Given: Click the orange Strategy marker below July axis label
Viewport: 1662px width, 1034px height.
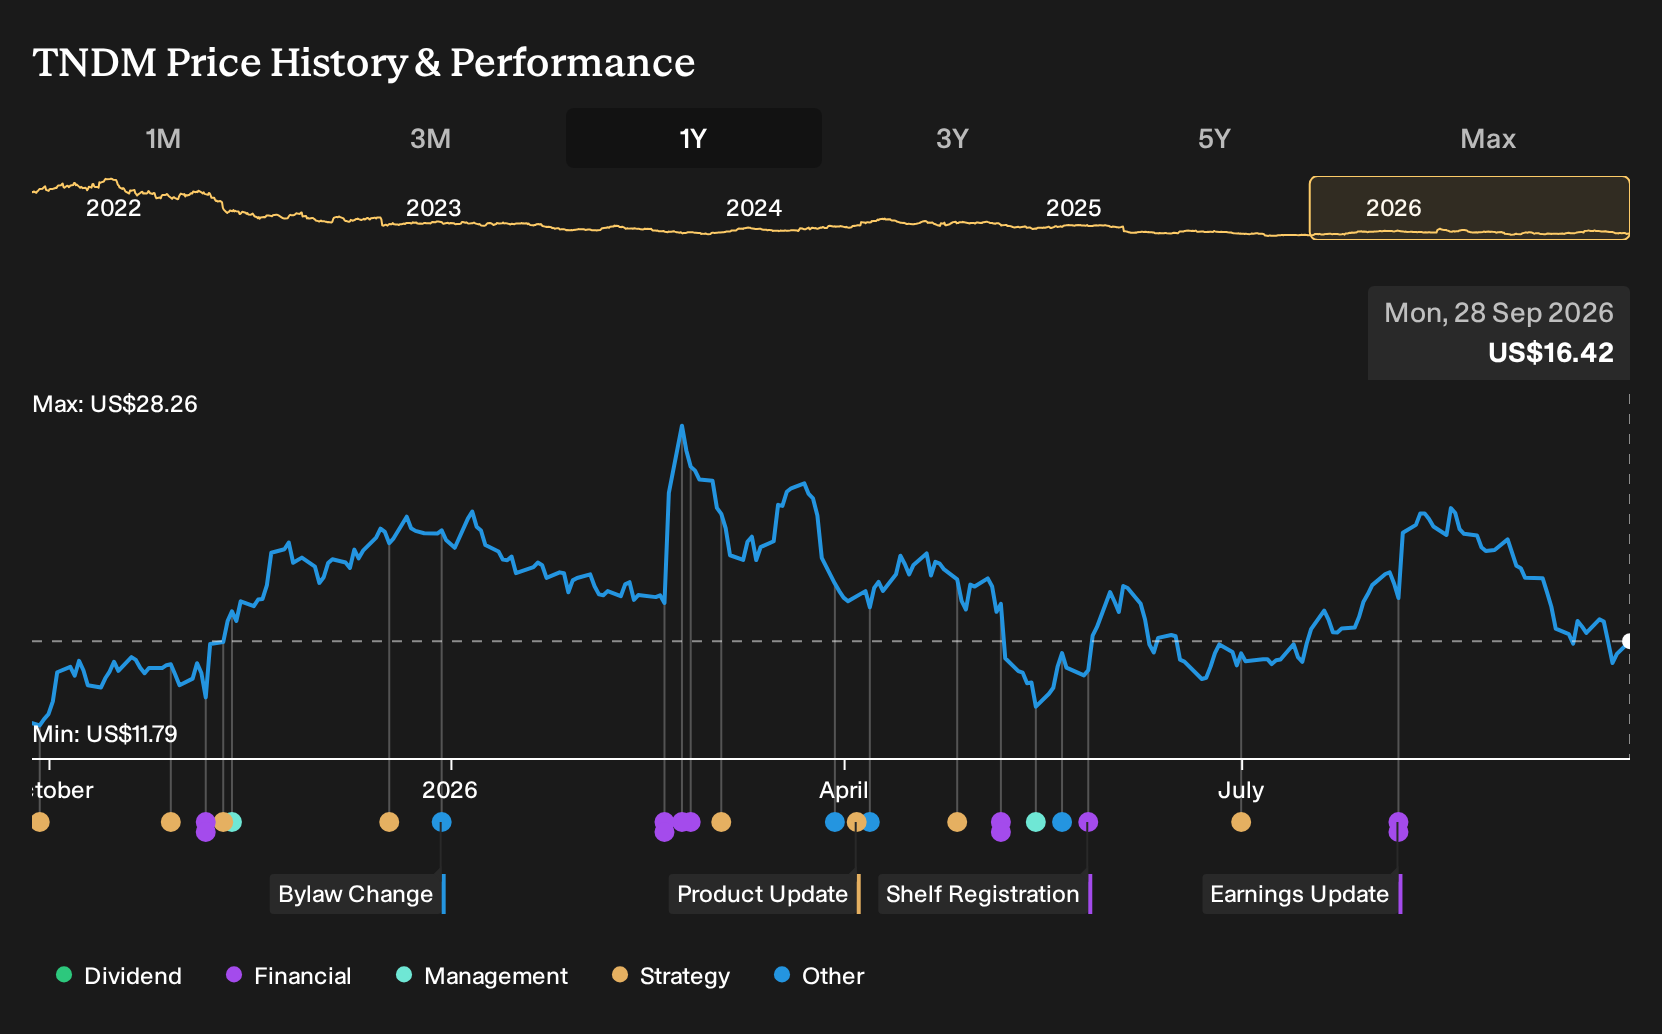Looking at the screenshot, I should tap(1241, 822).
